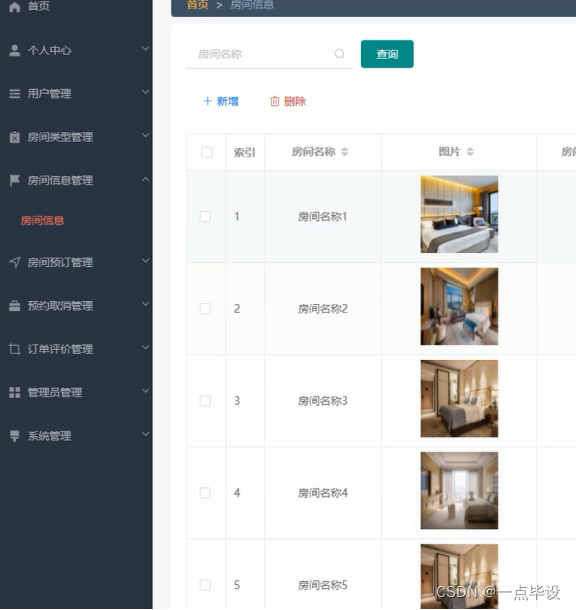Collapse 房间信息管理 with its up chevron
Viewport: 576px width, 610px height.
coord(145,179)
